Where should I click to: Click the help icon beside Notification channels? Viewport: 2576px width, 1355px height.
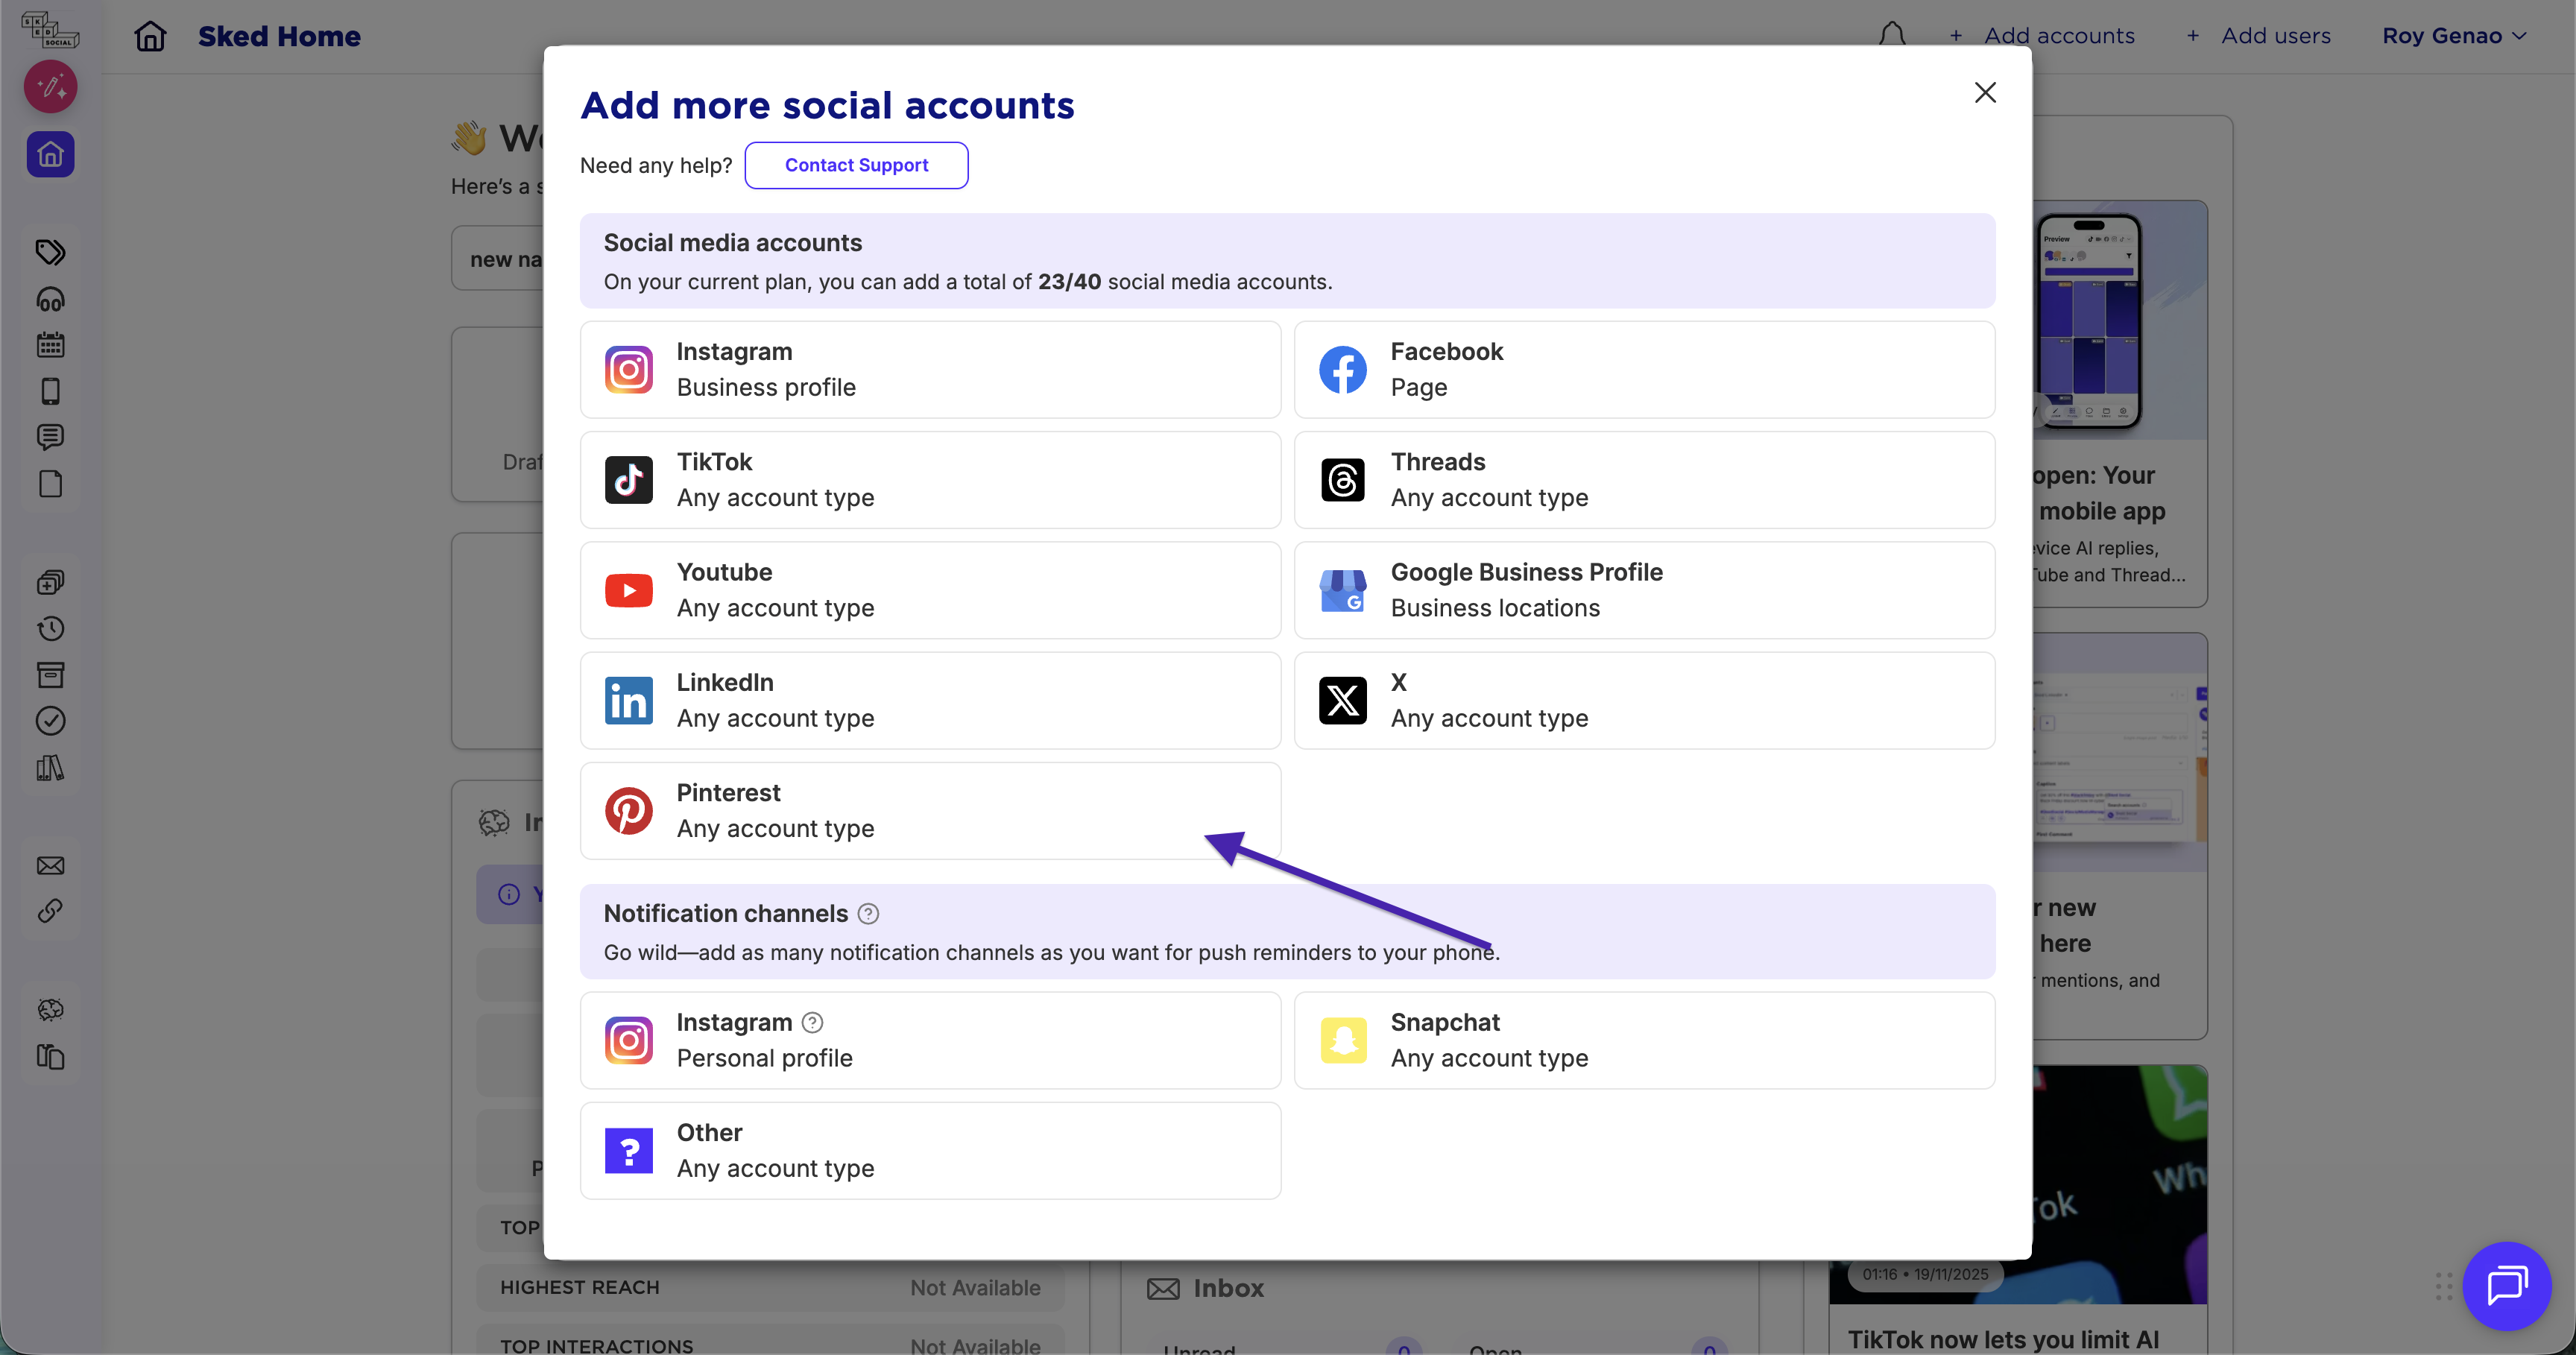868,913
